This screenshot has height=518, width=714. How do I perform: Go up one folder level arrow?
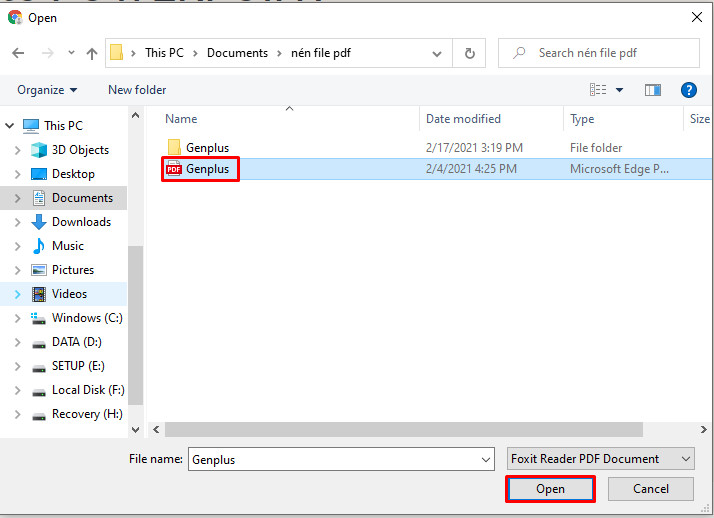coord(92,54)
